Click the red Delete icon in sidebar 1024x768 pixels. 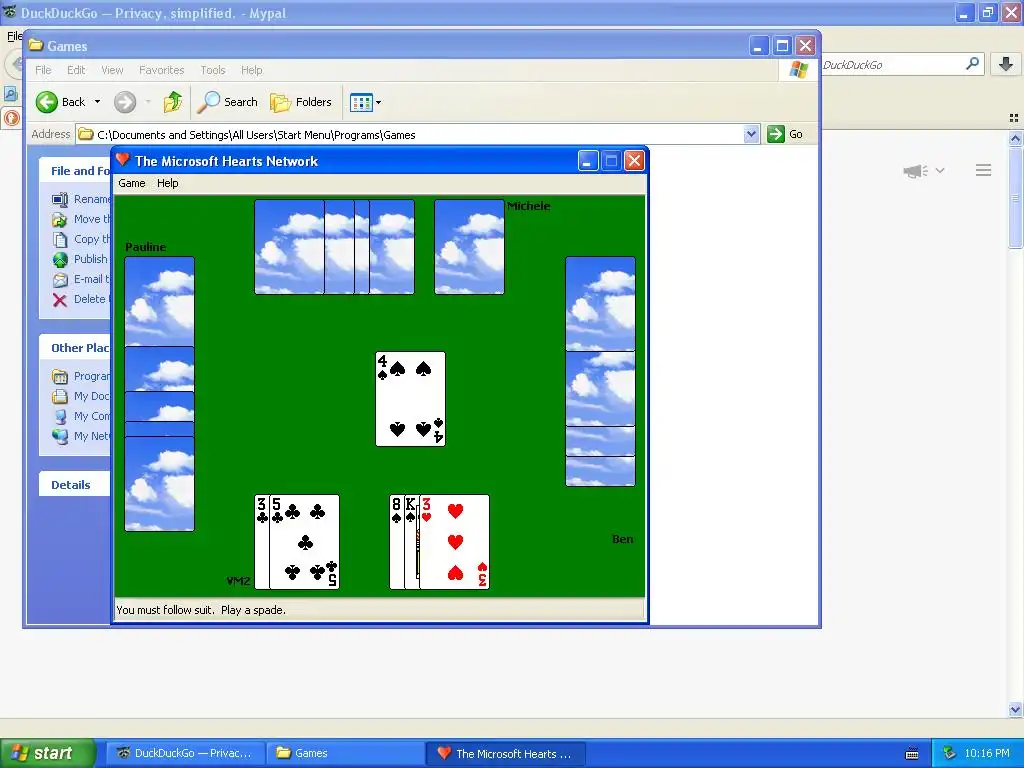click(60, 300)
